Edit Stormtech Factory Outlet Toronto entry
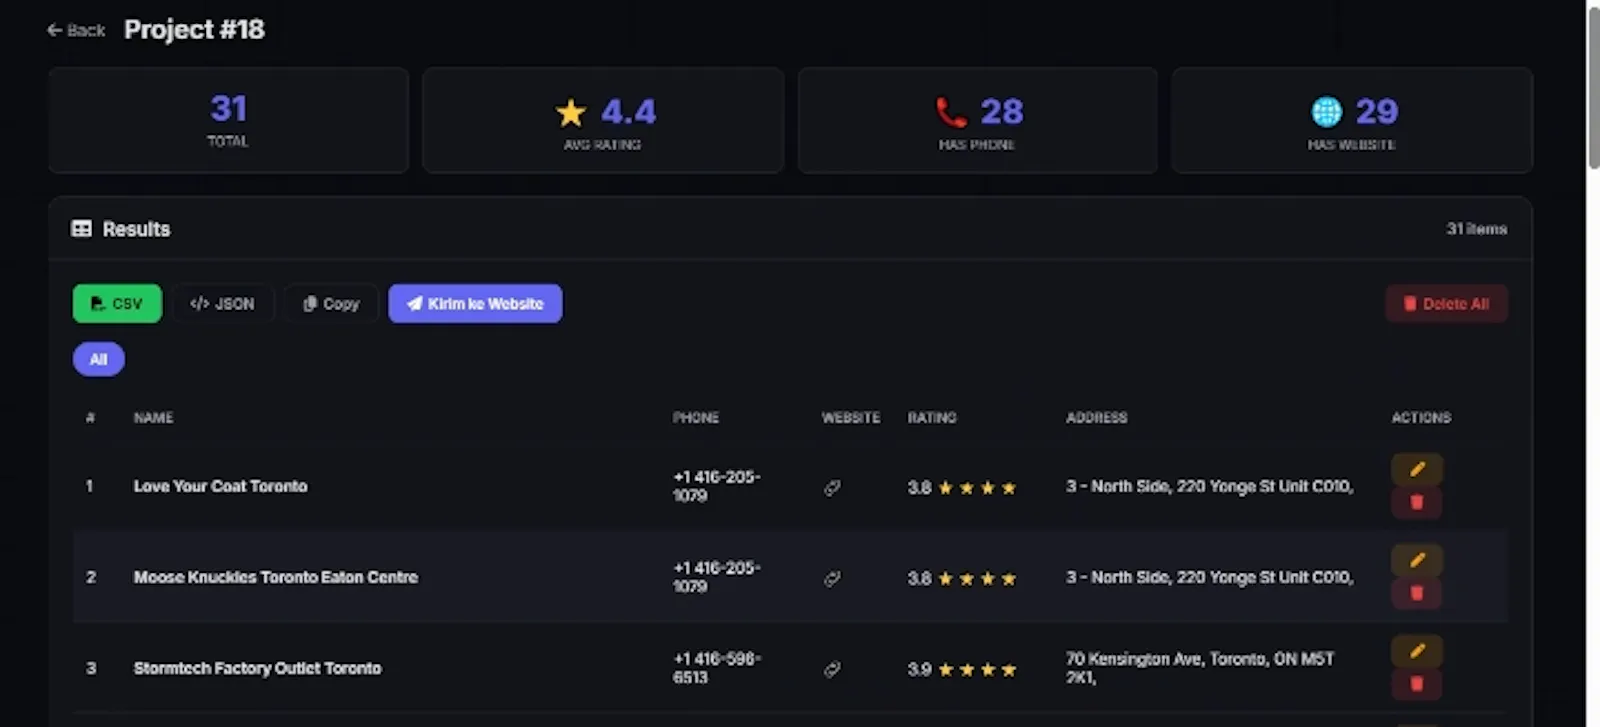 (1416, 651)
